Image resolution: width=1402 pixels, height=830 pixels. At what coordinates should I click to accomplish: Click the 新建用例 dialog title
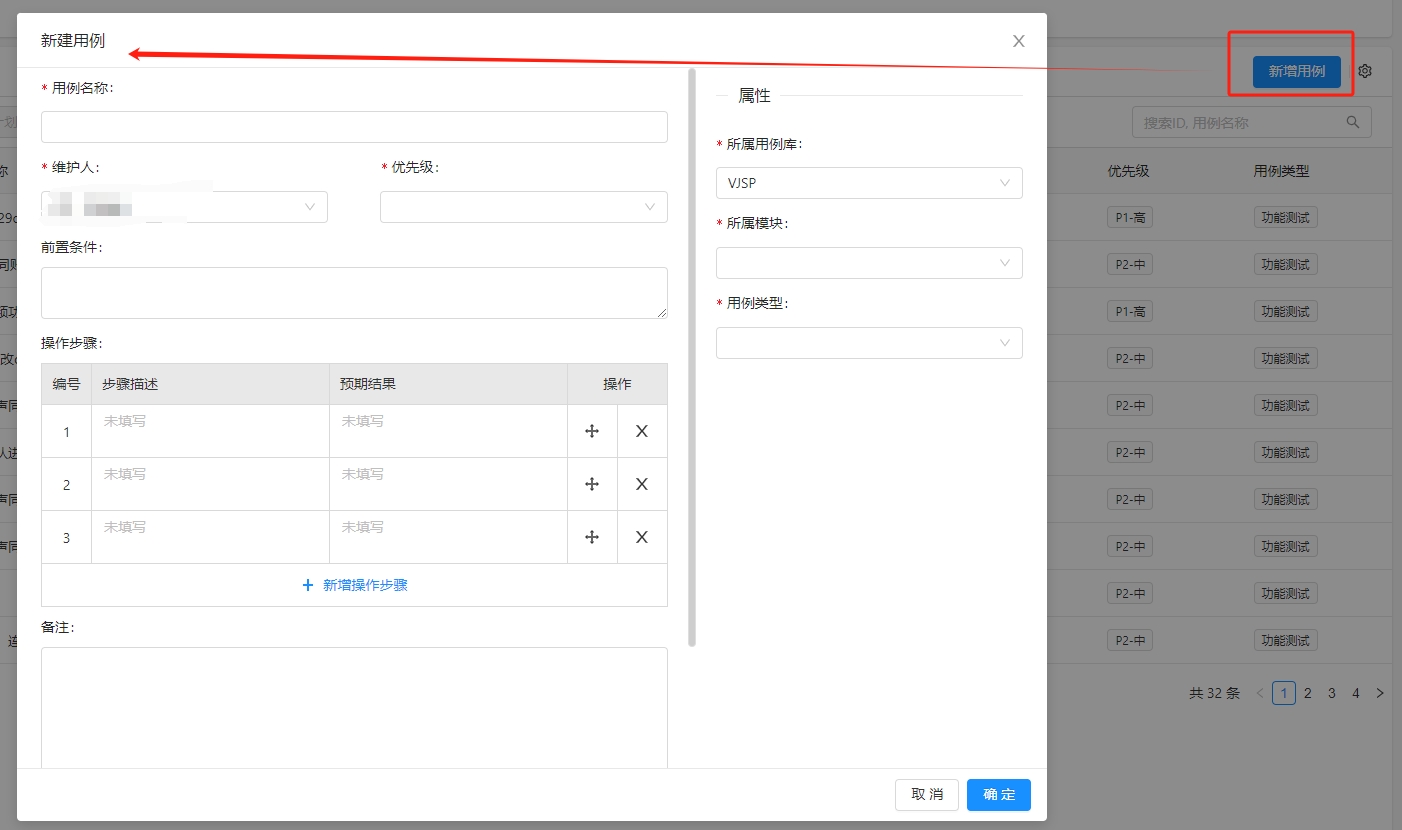pyautogui.click(x=73, y=41)
